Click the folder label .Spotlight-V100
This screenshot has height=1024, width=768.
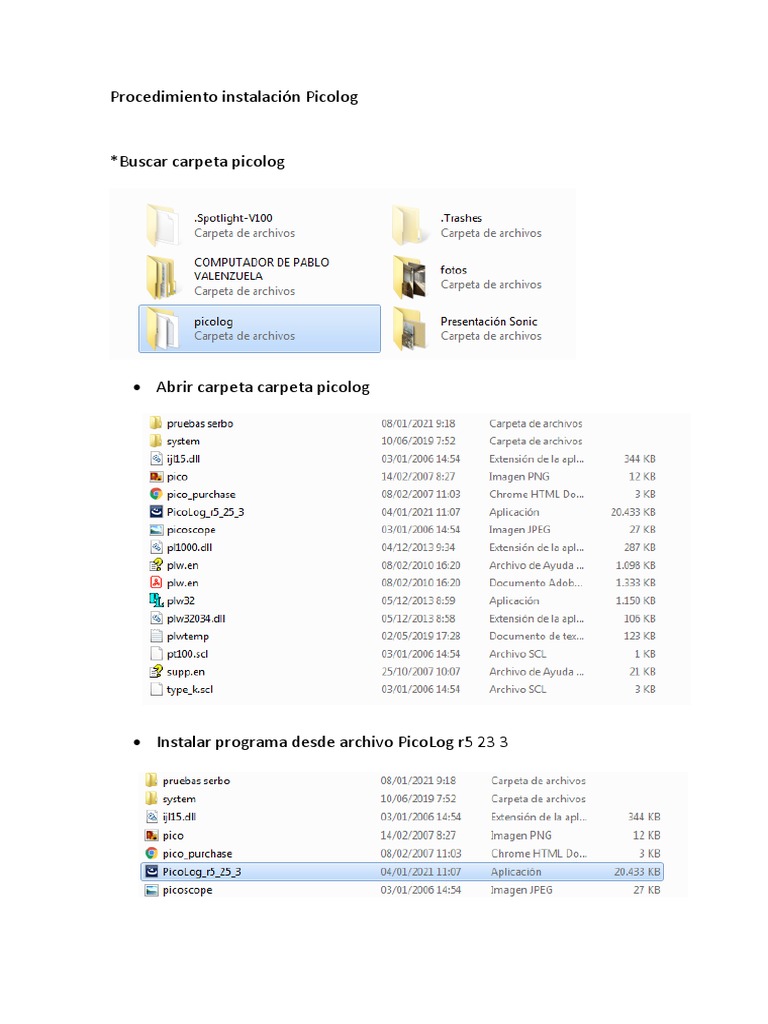pos(233,218)
